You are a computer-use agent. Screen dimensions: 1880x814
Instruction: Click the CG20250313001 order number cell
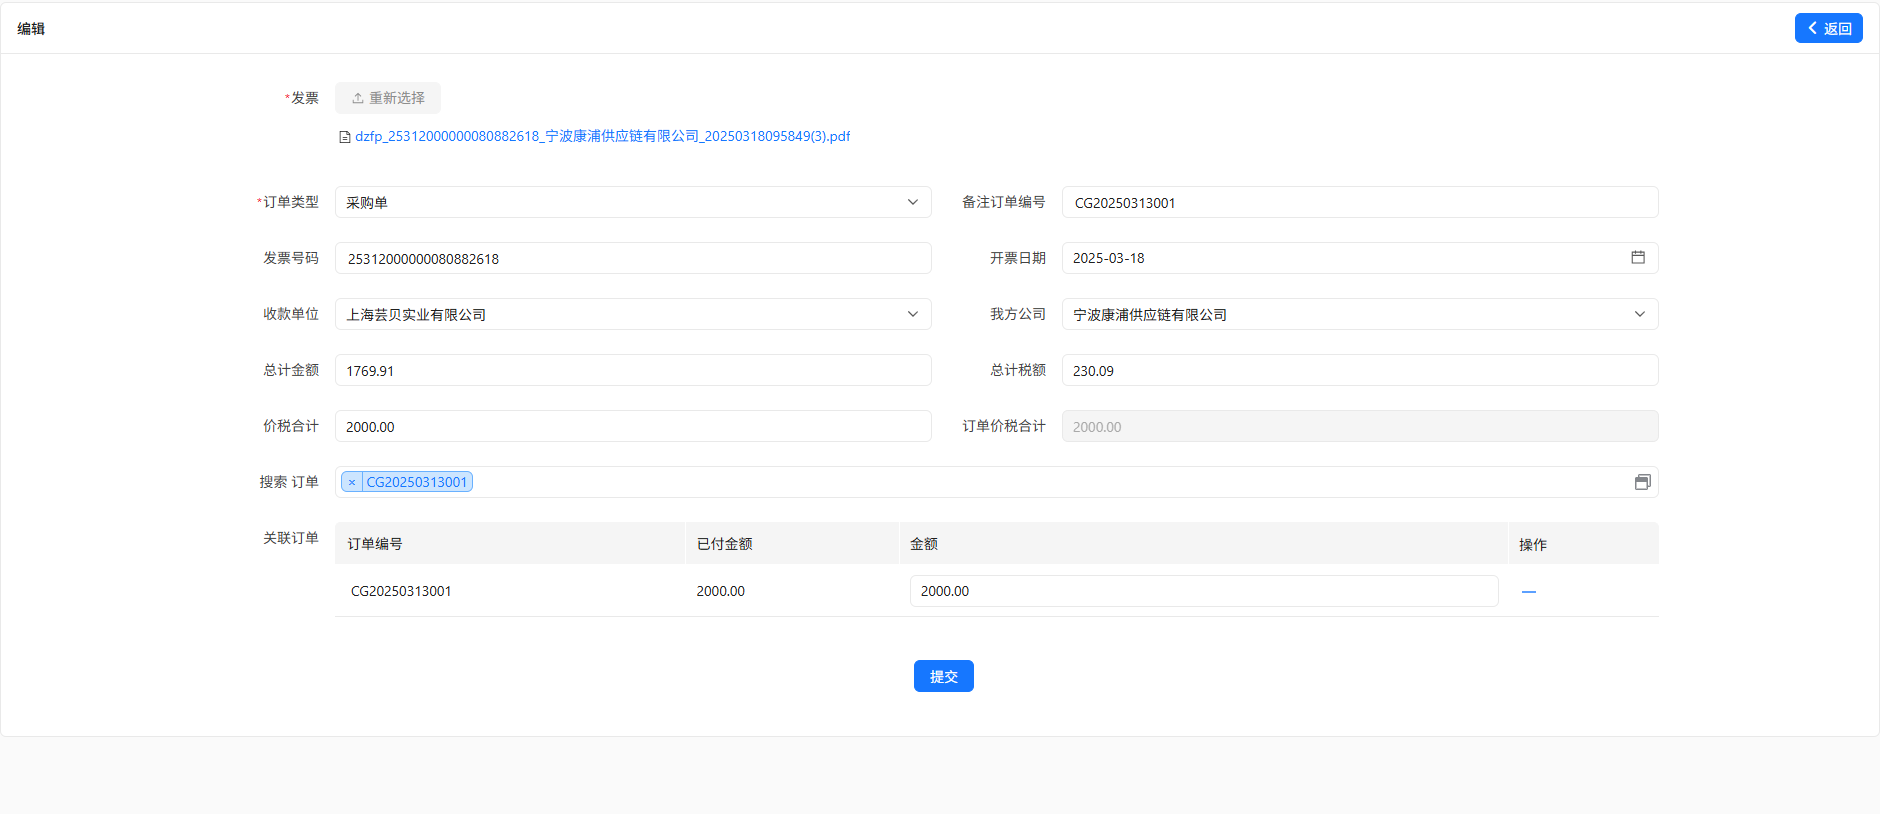click(401, 591)
